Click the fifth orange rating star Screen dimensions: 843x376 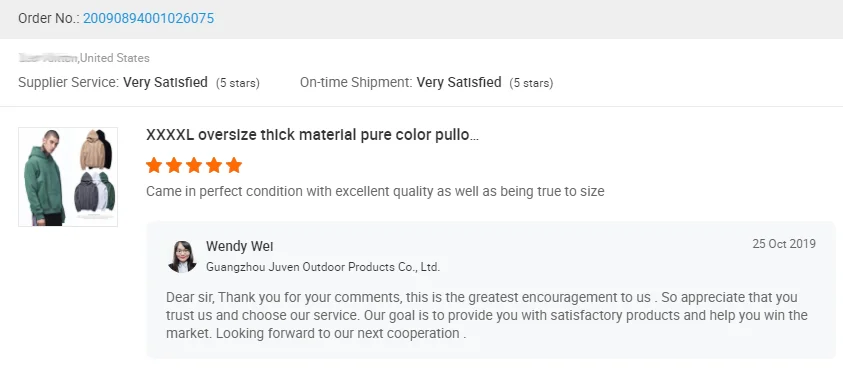pos(234,165)
